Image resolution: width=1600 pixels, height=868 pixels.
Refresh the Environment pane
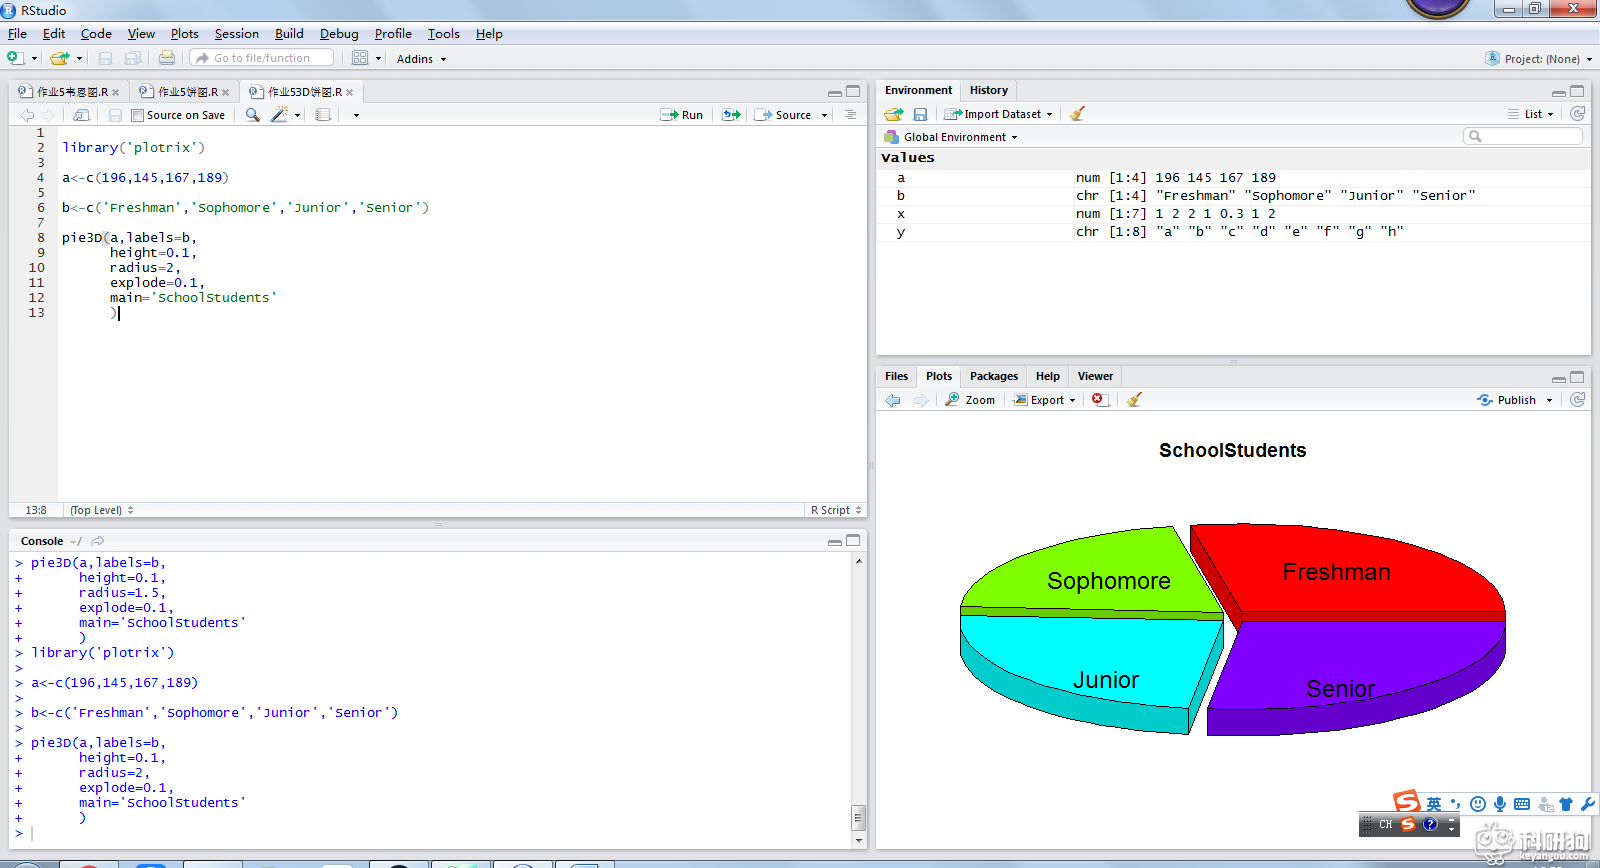[1578, 114]
